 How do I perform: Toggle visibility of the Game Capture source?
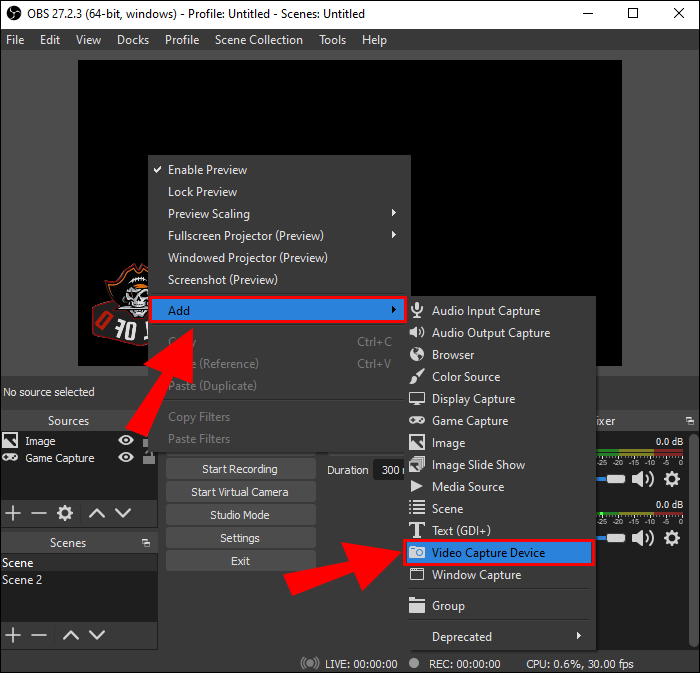(x=126, y=458)
